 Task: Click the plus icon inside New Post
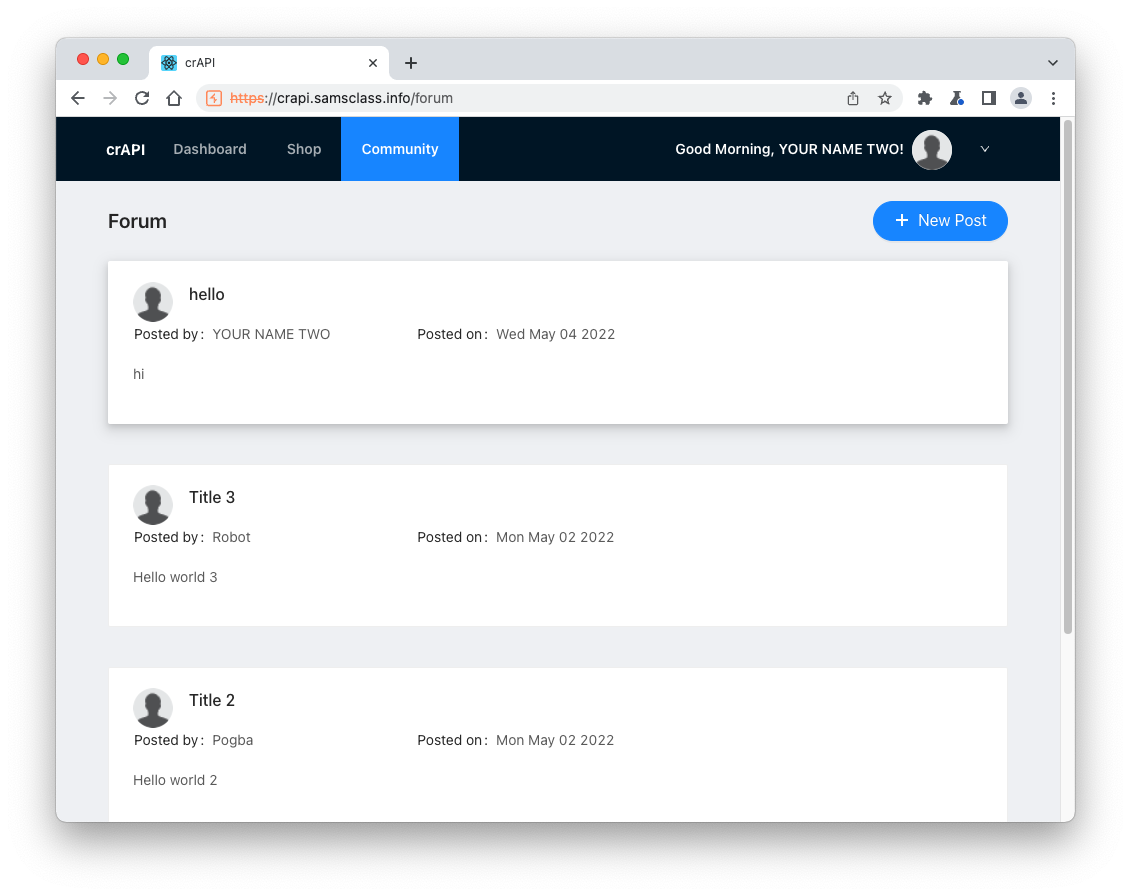[902, 220]
